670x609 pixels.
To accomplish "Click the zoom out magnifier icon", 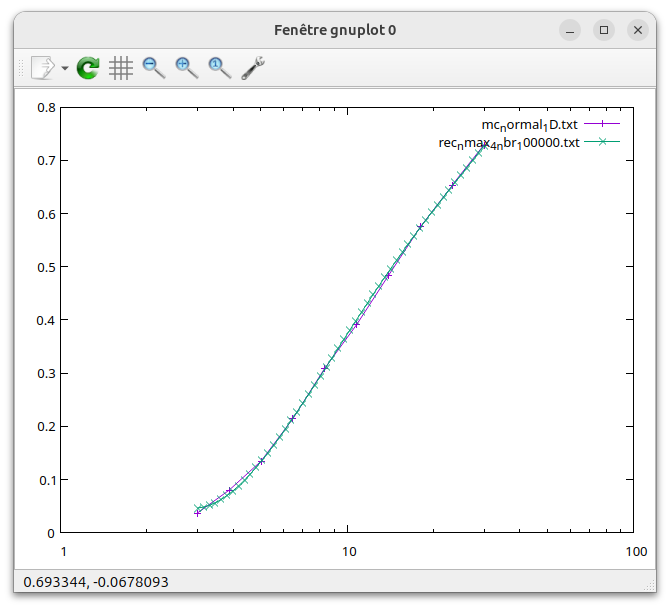I will click(154, 68).
